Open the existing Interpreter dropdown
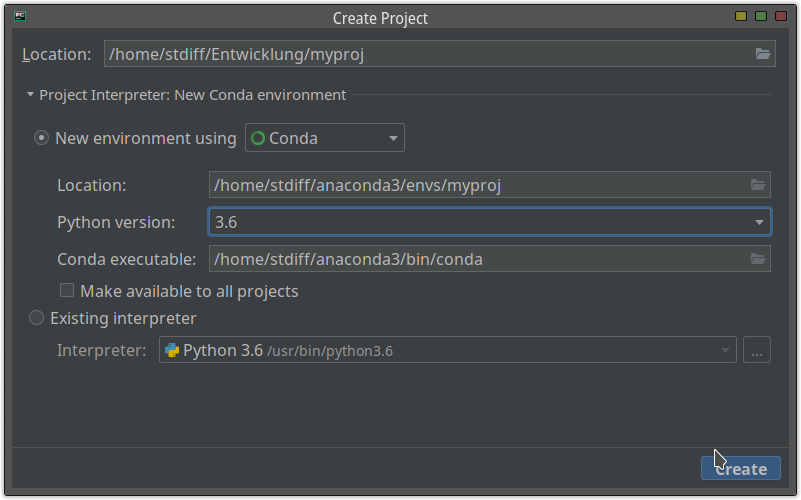 pyautogui.click(x=447, y=350)
